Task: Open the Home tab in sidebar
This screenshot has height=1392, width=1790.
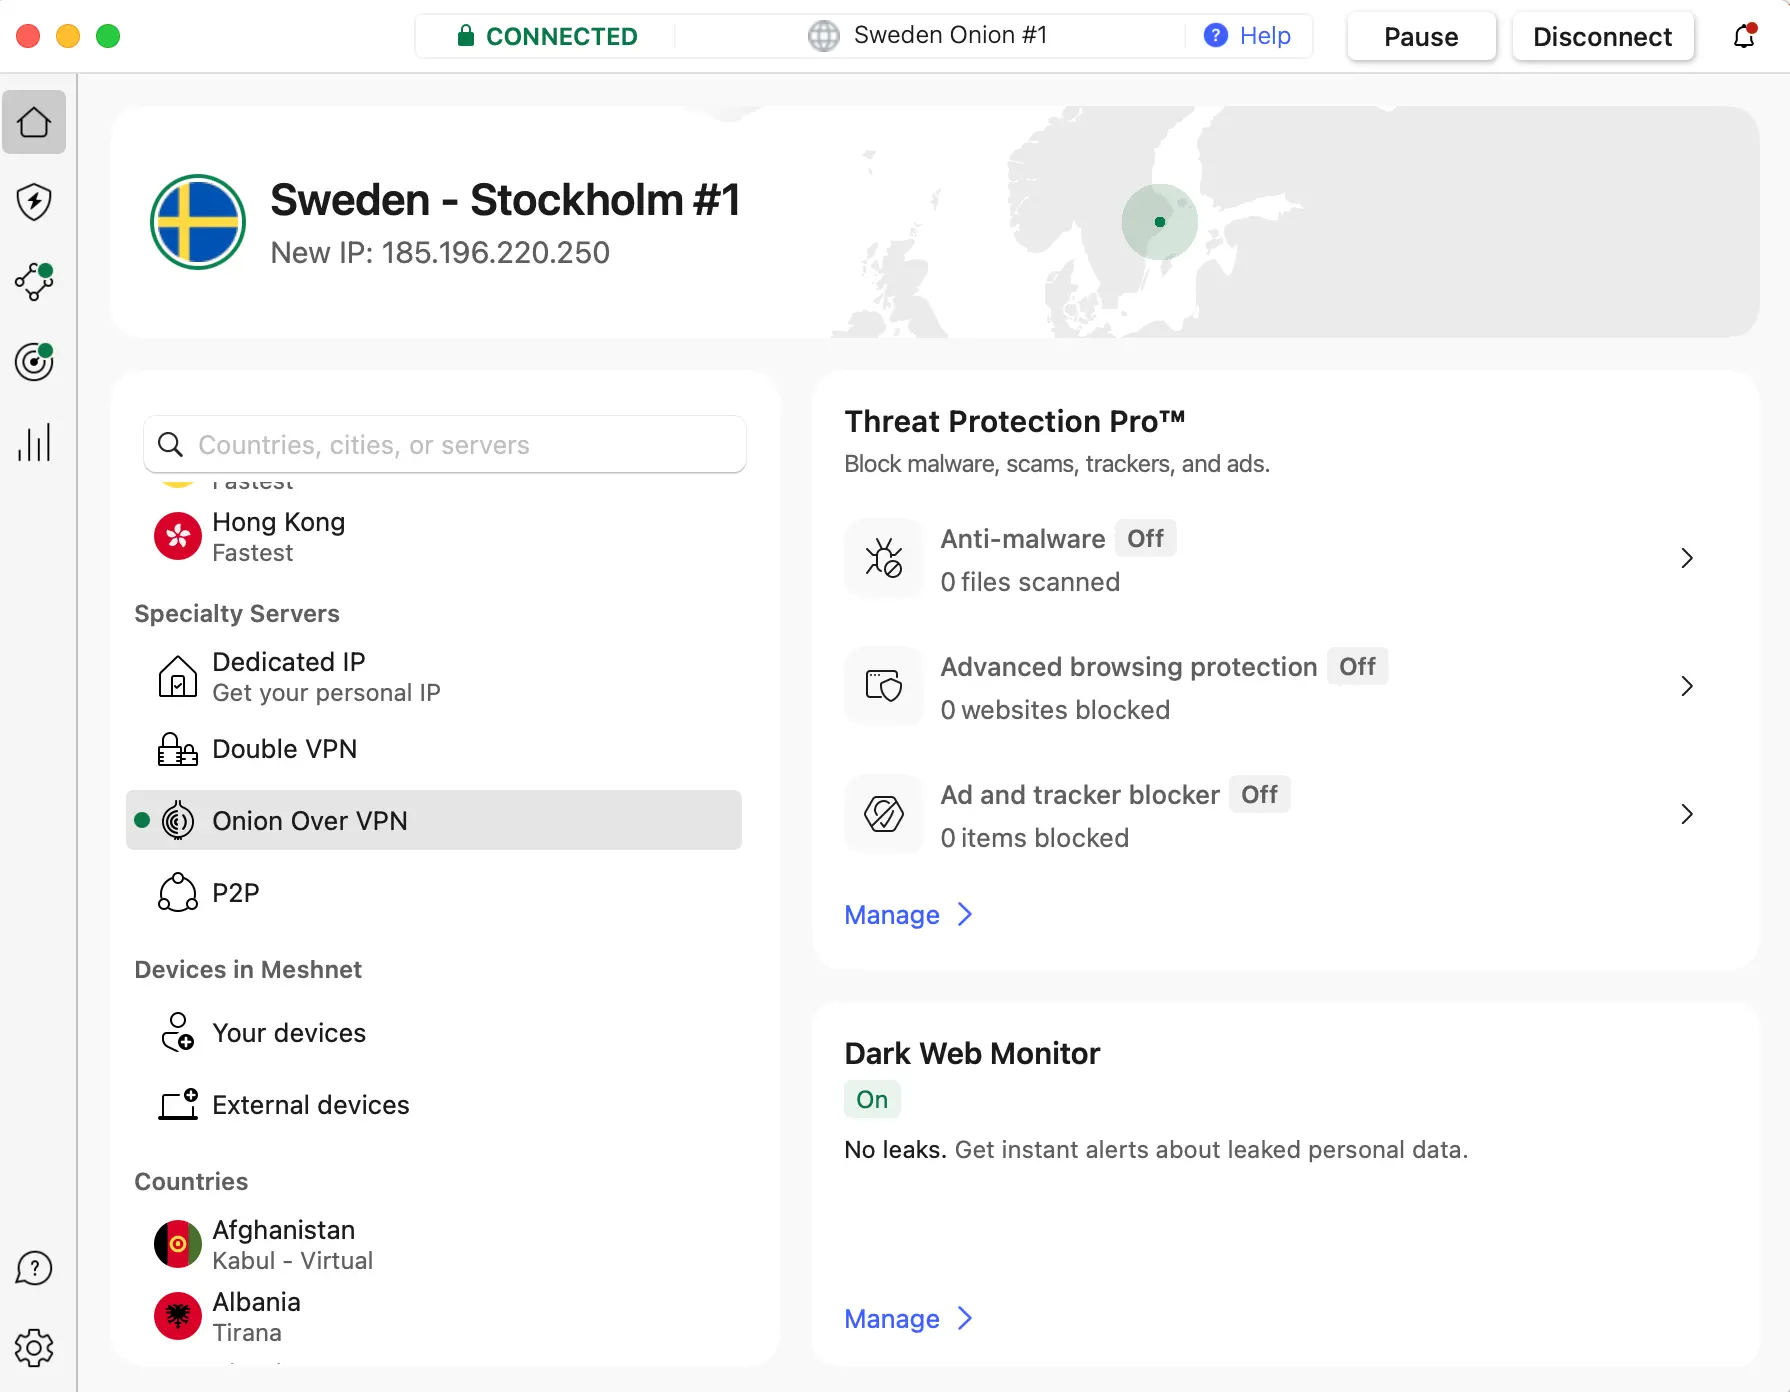Action: 34,122
